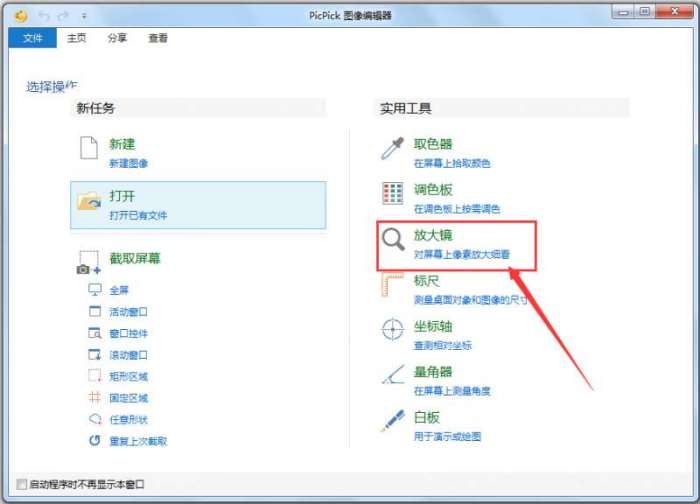The image size is (700, 504).
Task: Open the 放大镜 tool heading
Action: [x=433, y=235]
